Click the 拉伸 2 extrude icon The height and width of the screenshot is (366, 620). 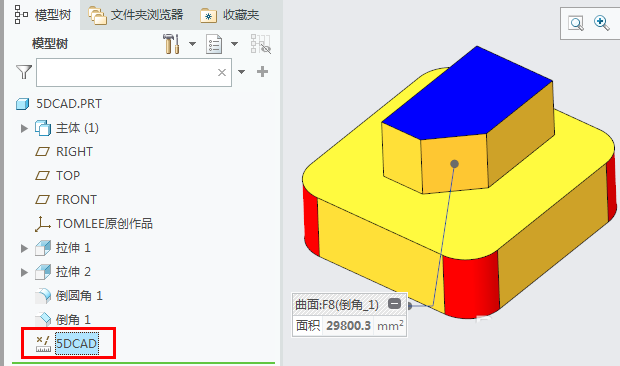point(43,272)
